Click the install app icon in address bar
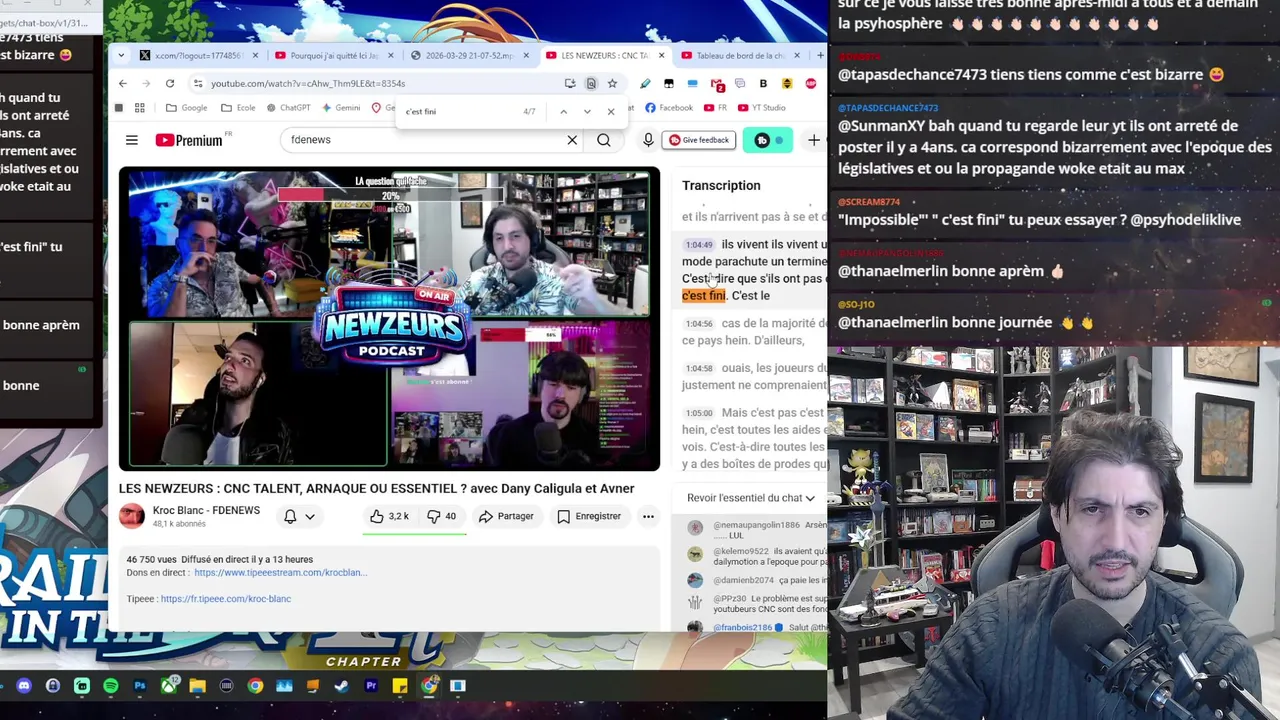This screenshot has width=1280, height=720. [x=569, y=84]
